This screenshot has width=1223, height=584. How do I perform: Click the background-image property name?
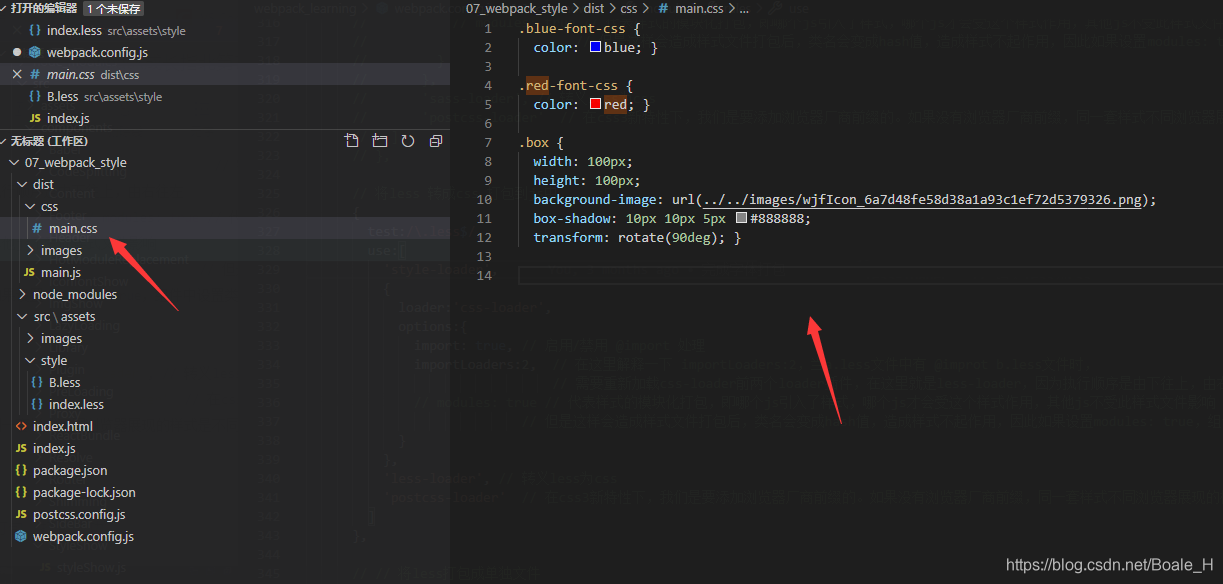[593, 199]
